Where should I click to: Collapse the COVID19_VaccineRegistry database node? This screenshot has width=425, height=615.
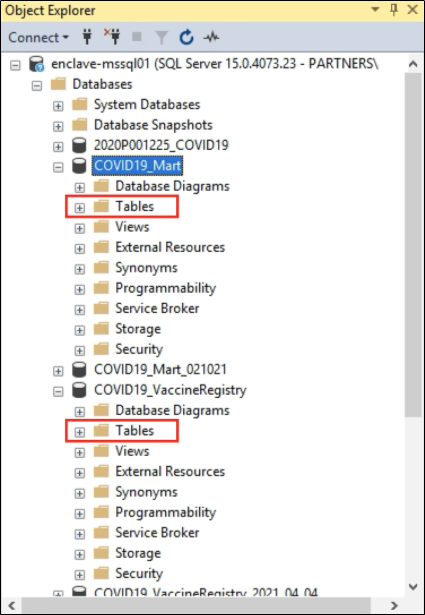click(58, 391)
